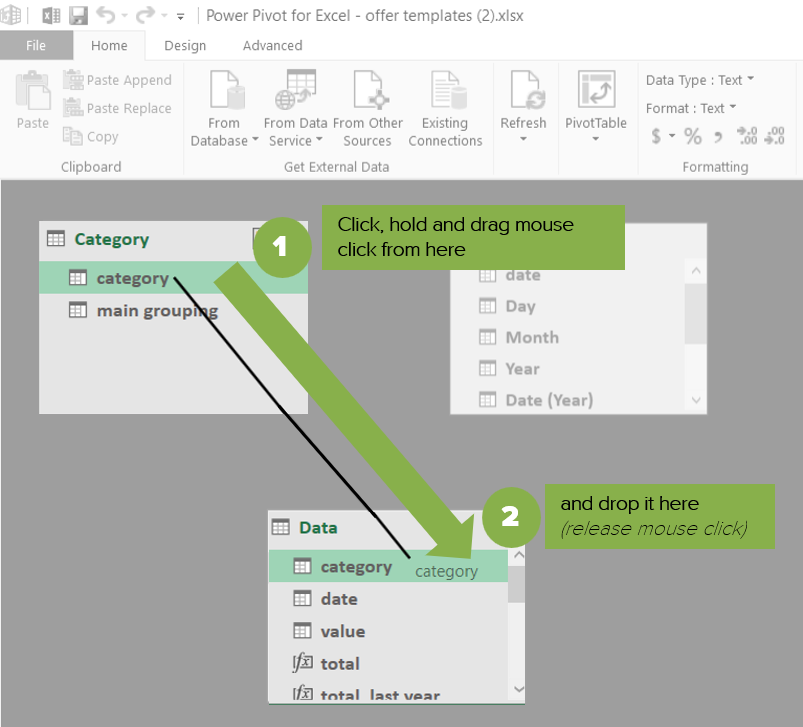Click the Copy button
Image resolution: width=803 pixels, height=727 pixels.
pos(91,136)
